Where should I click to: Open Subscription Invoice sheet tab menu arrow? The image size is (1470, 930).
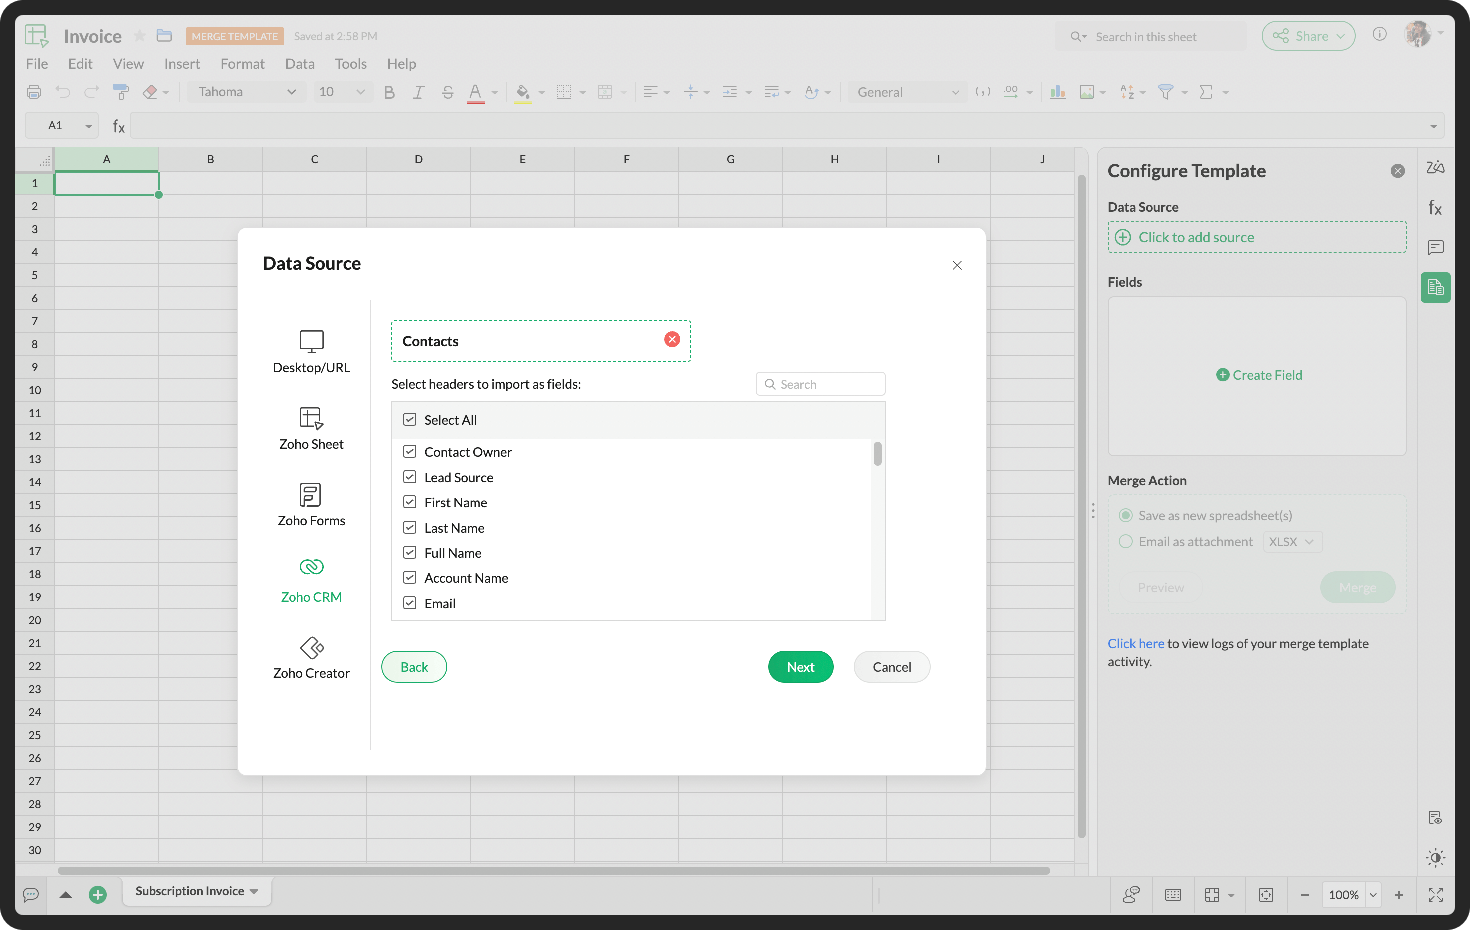pos(254,891)
